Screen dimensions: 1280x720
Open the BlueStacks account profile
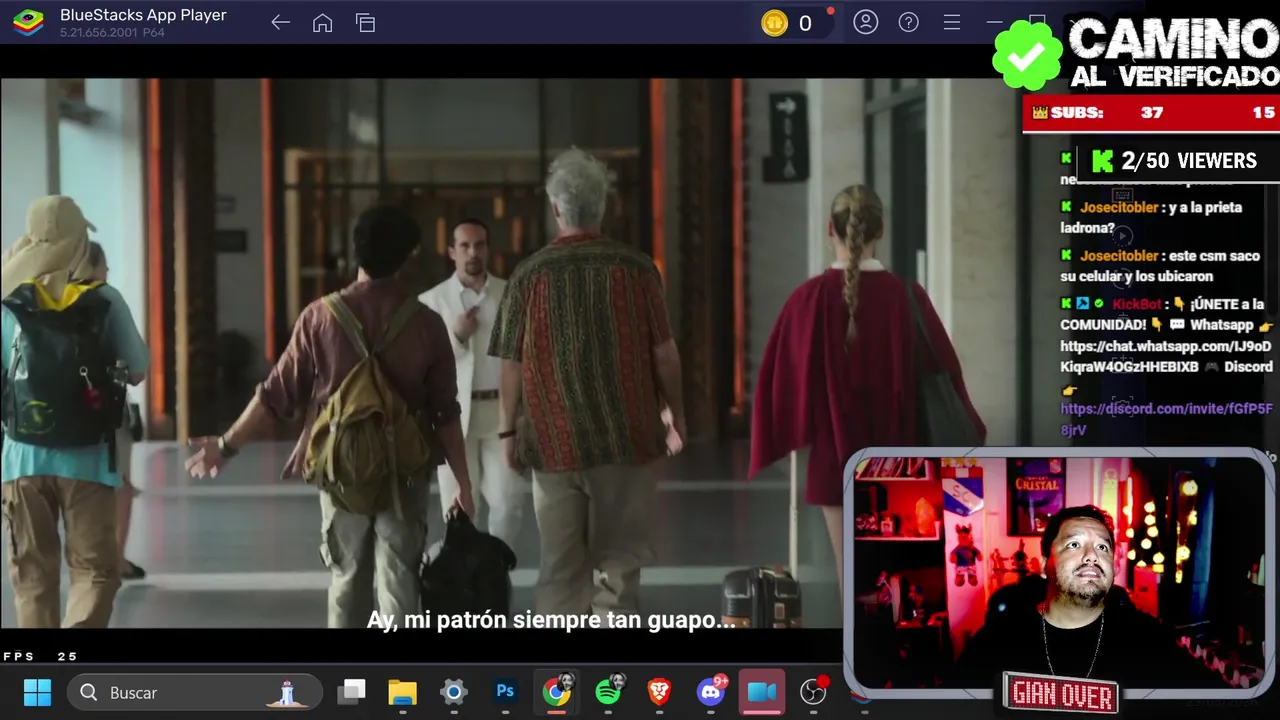866,22
